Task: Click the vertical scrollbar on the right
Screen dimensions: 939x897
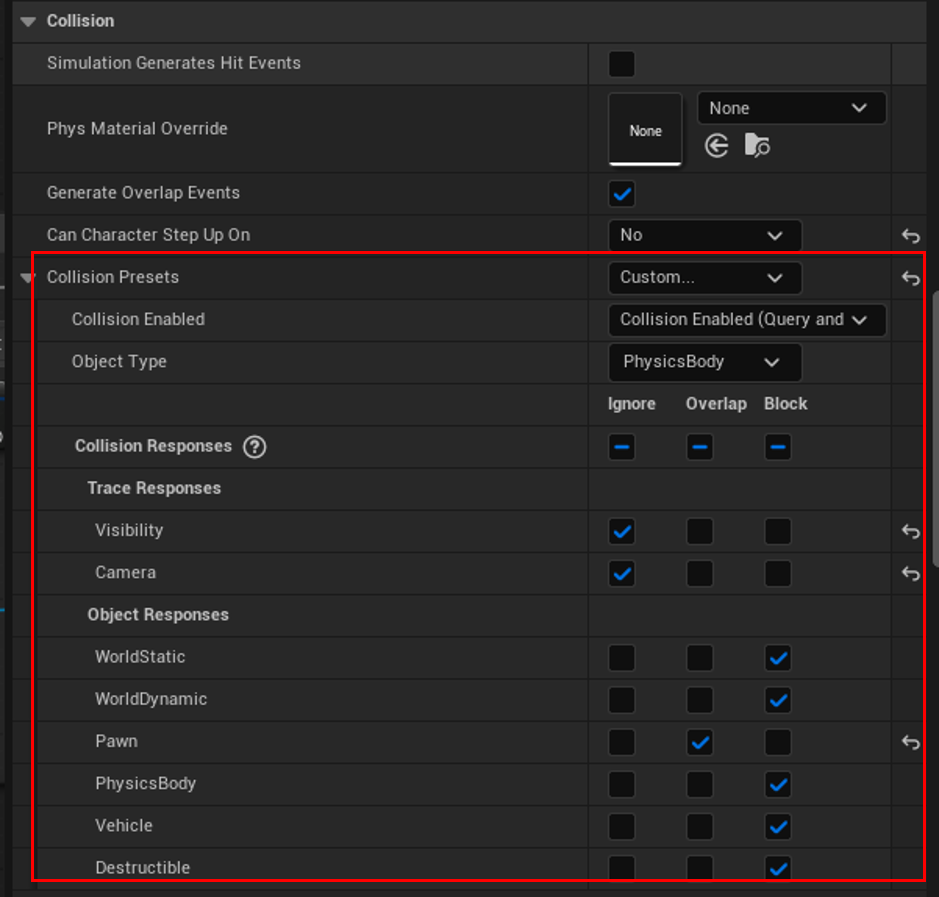Action: [x=934, y=430]
